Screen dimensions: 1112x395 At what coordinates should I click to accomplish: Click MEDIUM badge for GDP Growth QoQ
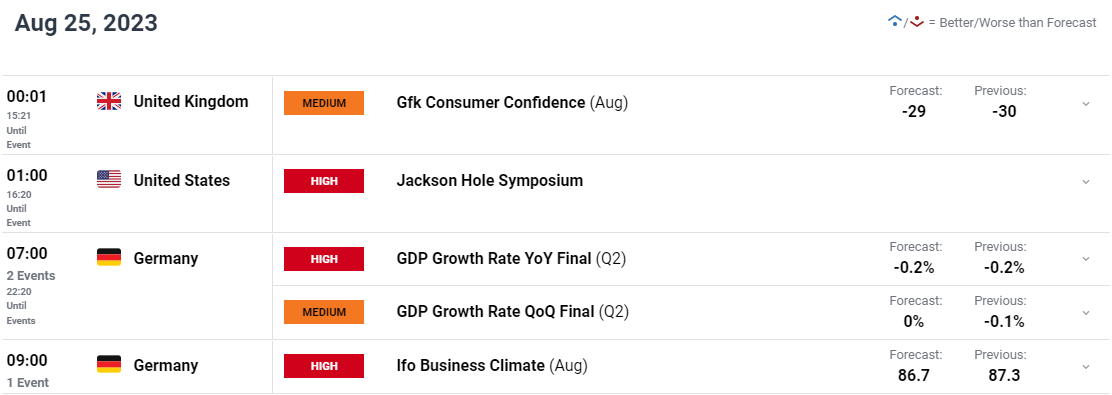323,312
